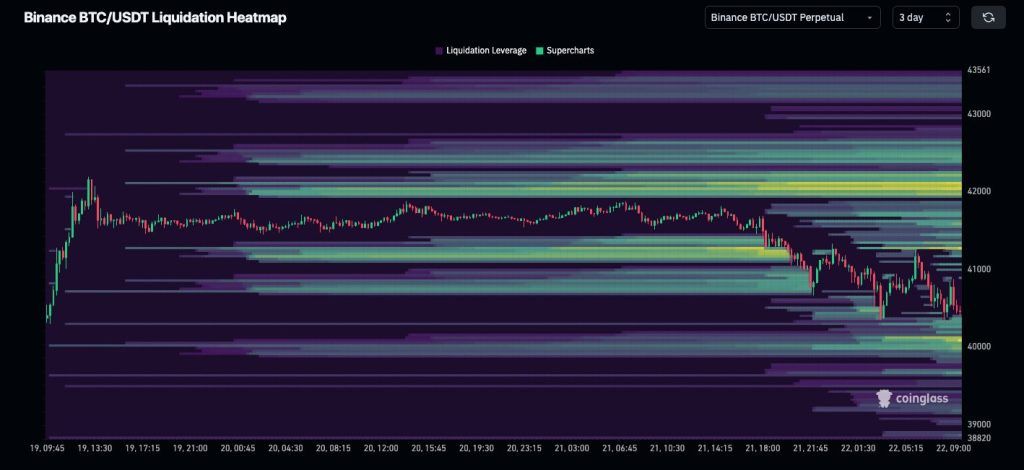
Task: Expand the 3 day timeframe selector
Action: coord(926,17)
